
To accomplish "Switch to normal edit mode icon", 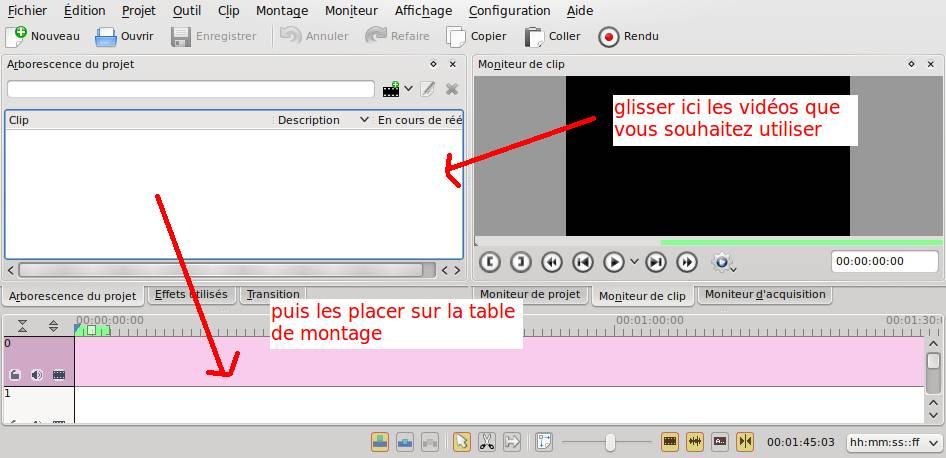I will (379, 442).
